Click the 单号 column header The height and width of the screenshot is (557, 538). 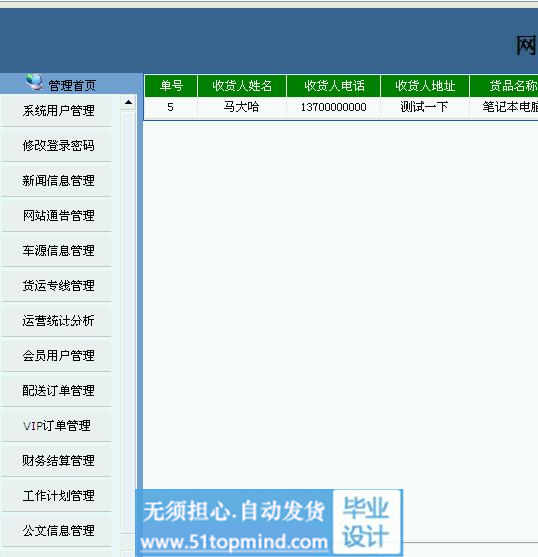click(x=171, y=86)
